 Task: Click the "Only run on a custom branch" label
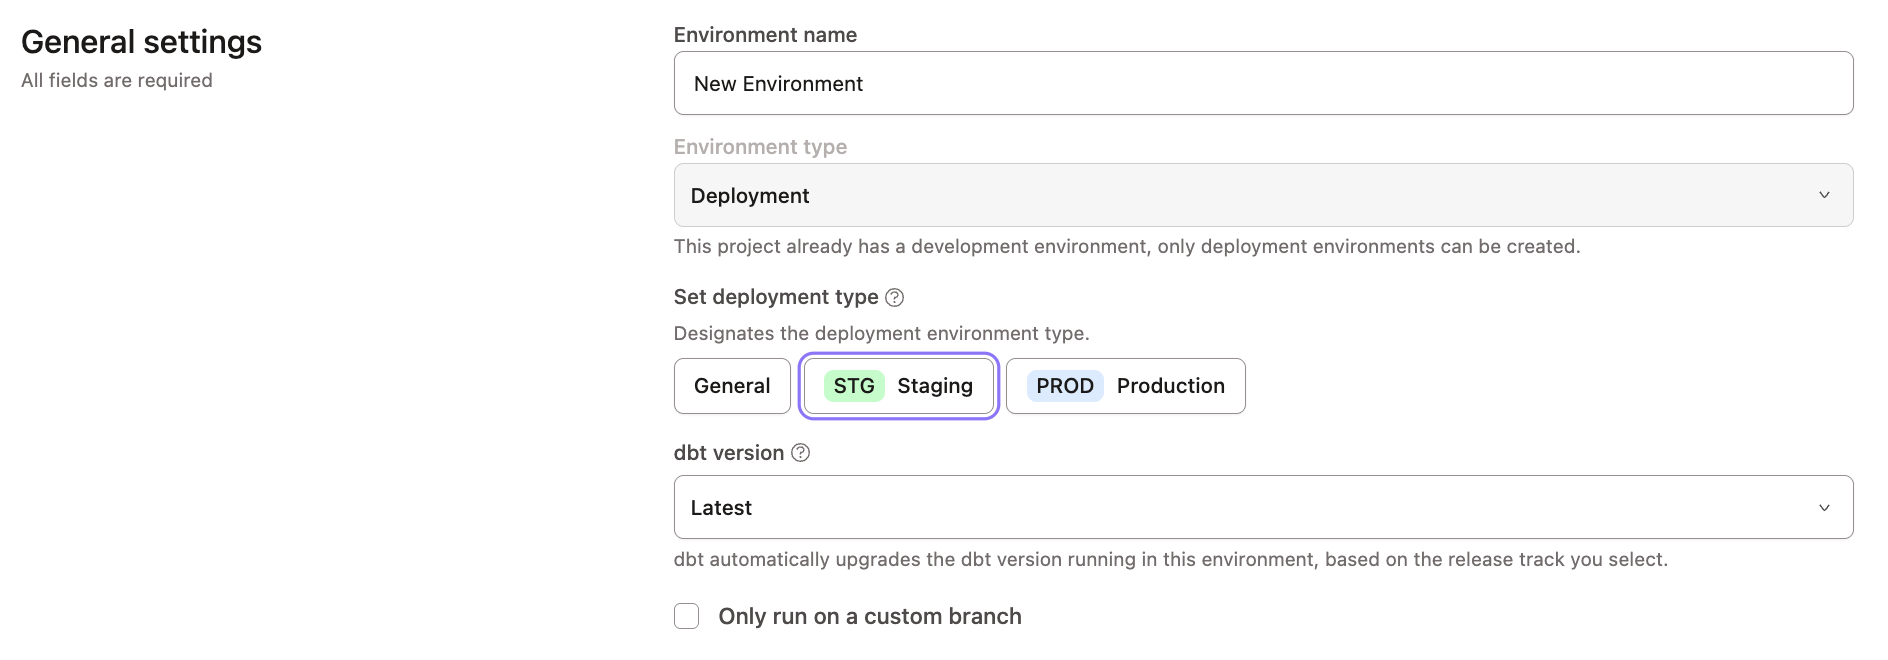(869, 616)
